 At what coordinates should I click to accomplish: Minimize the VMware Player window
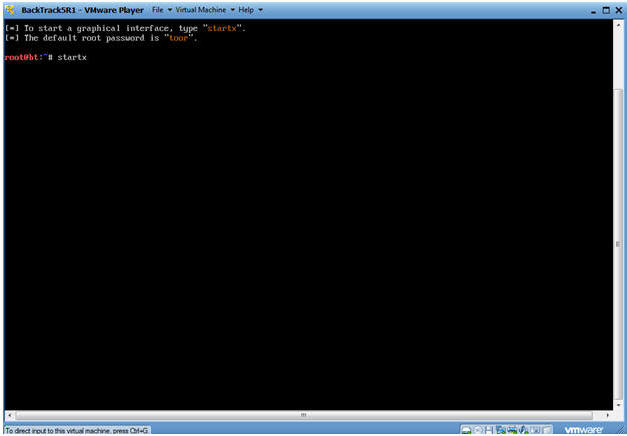pyautogui.click(x=594, y=11)
